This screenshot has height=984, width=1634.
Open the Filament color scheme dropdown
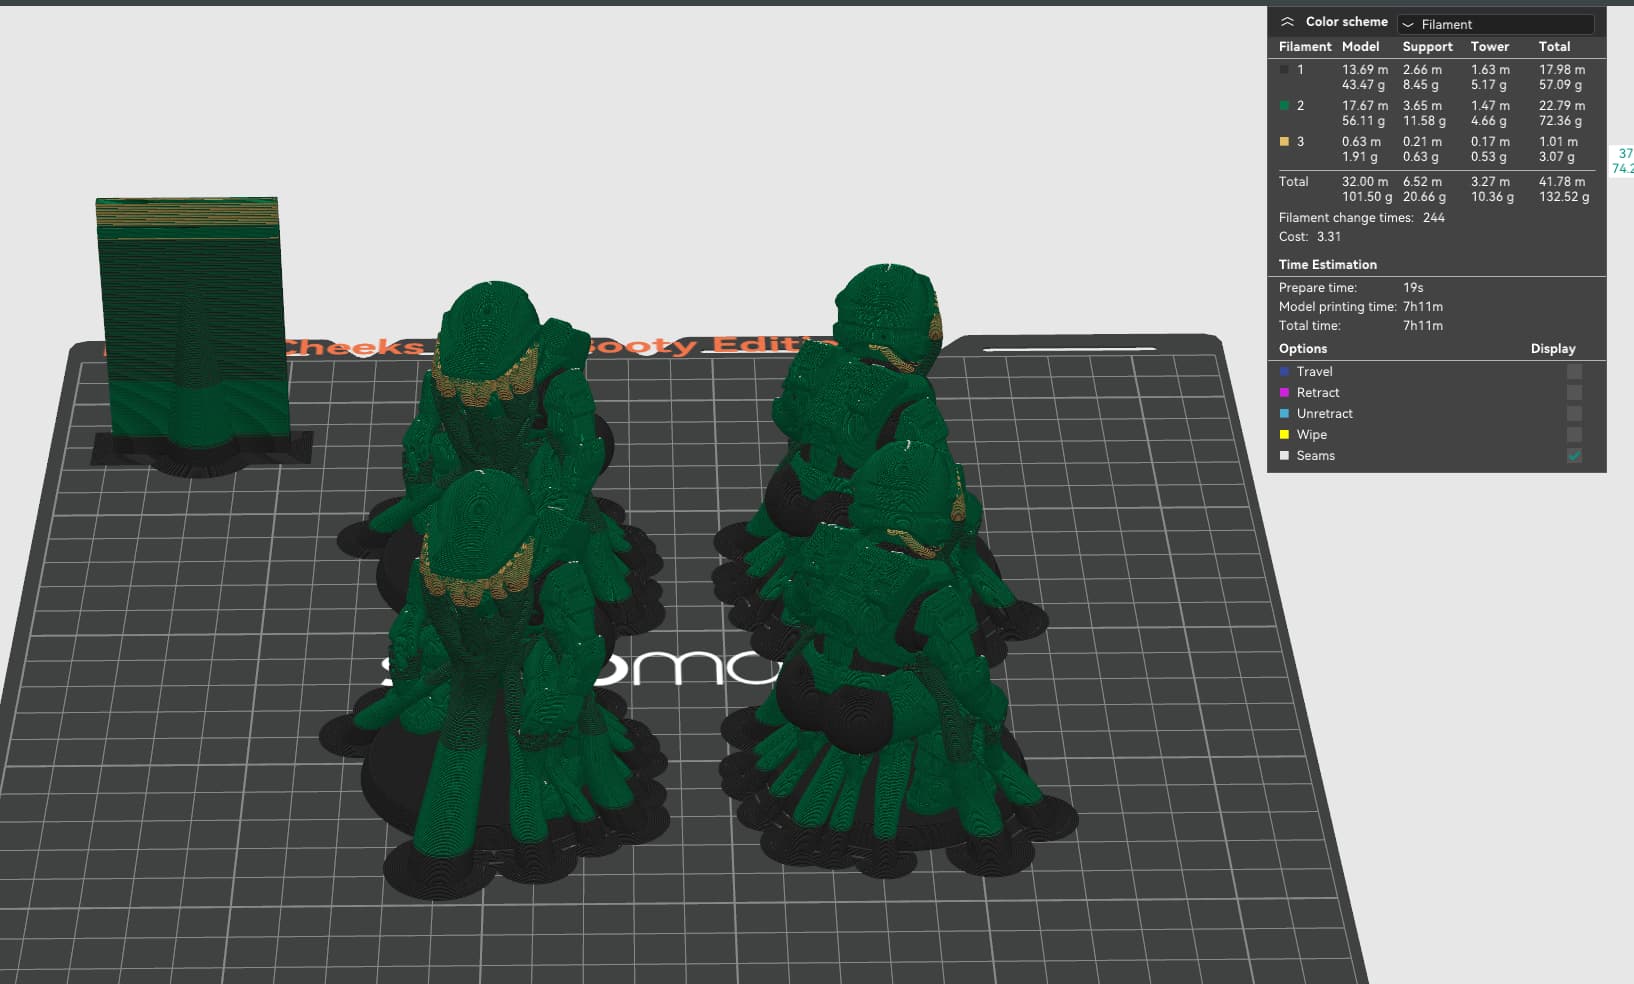[x=1495, y=24]
